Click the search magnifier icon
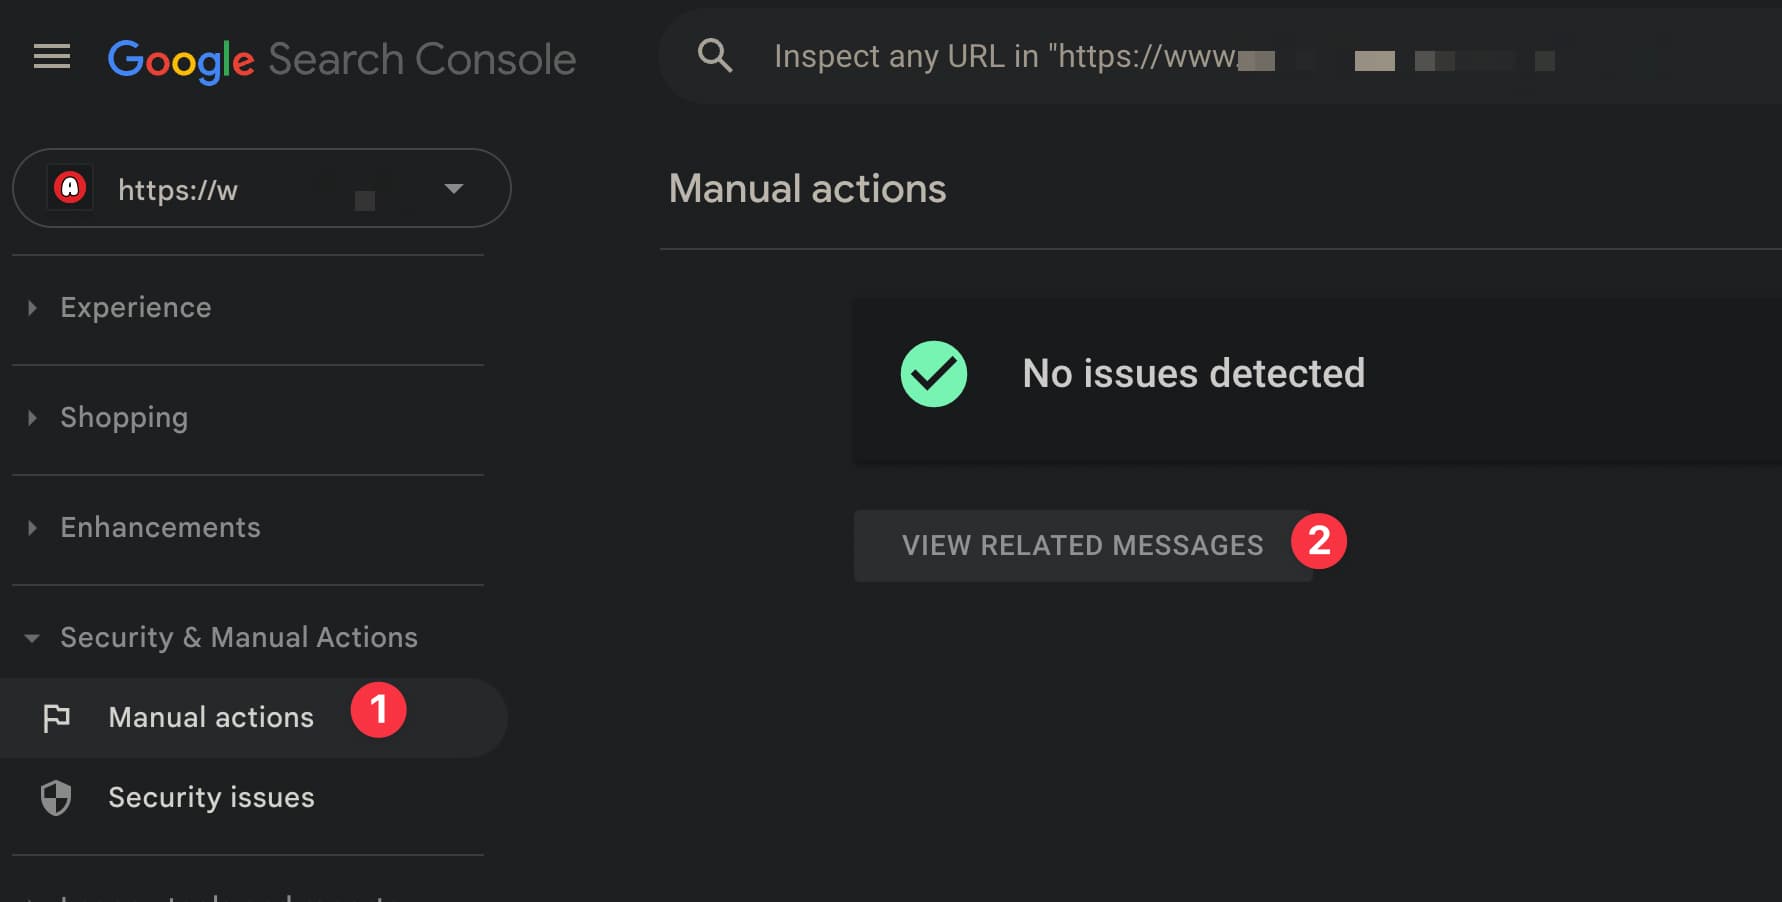Viewport: 1782px width, 902px height. tap(715, 56)
